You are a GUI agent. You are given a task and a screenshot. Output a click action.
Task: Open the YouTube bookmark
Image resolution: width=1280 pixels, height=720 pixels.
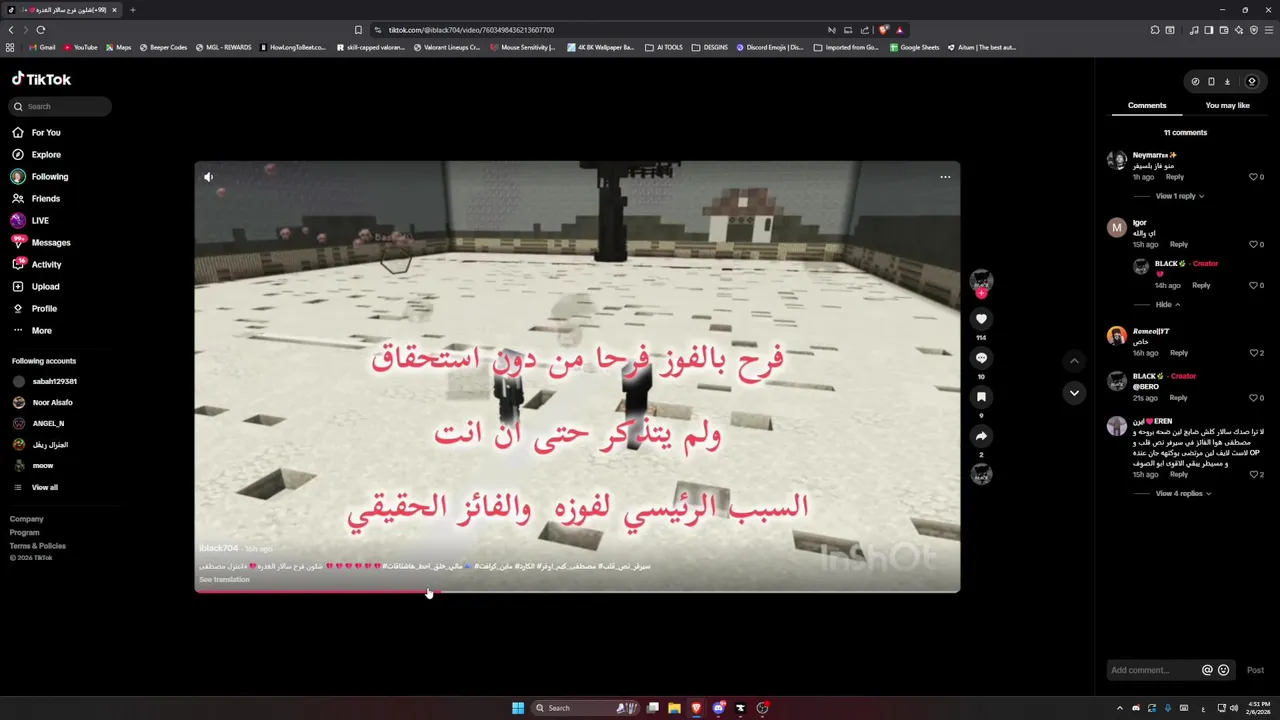tap(81, 47)
